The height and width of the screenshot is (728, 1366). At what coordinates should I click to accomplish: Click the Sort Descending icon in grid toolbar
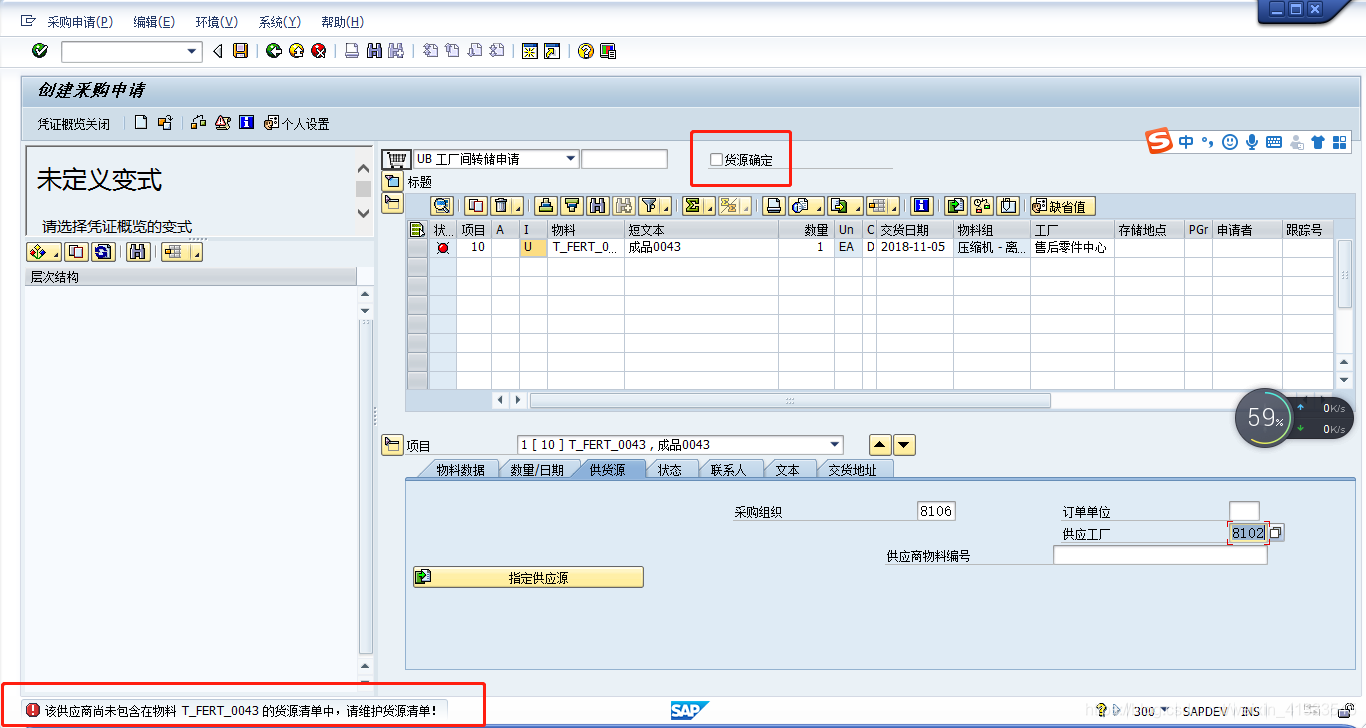point(572,206)
